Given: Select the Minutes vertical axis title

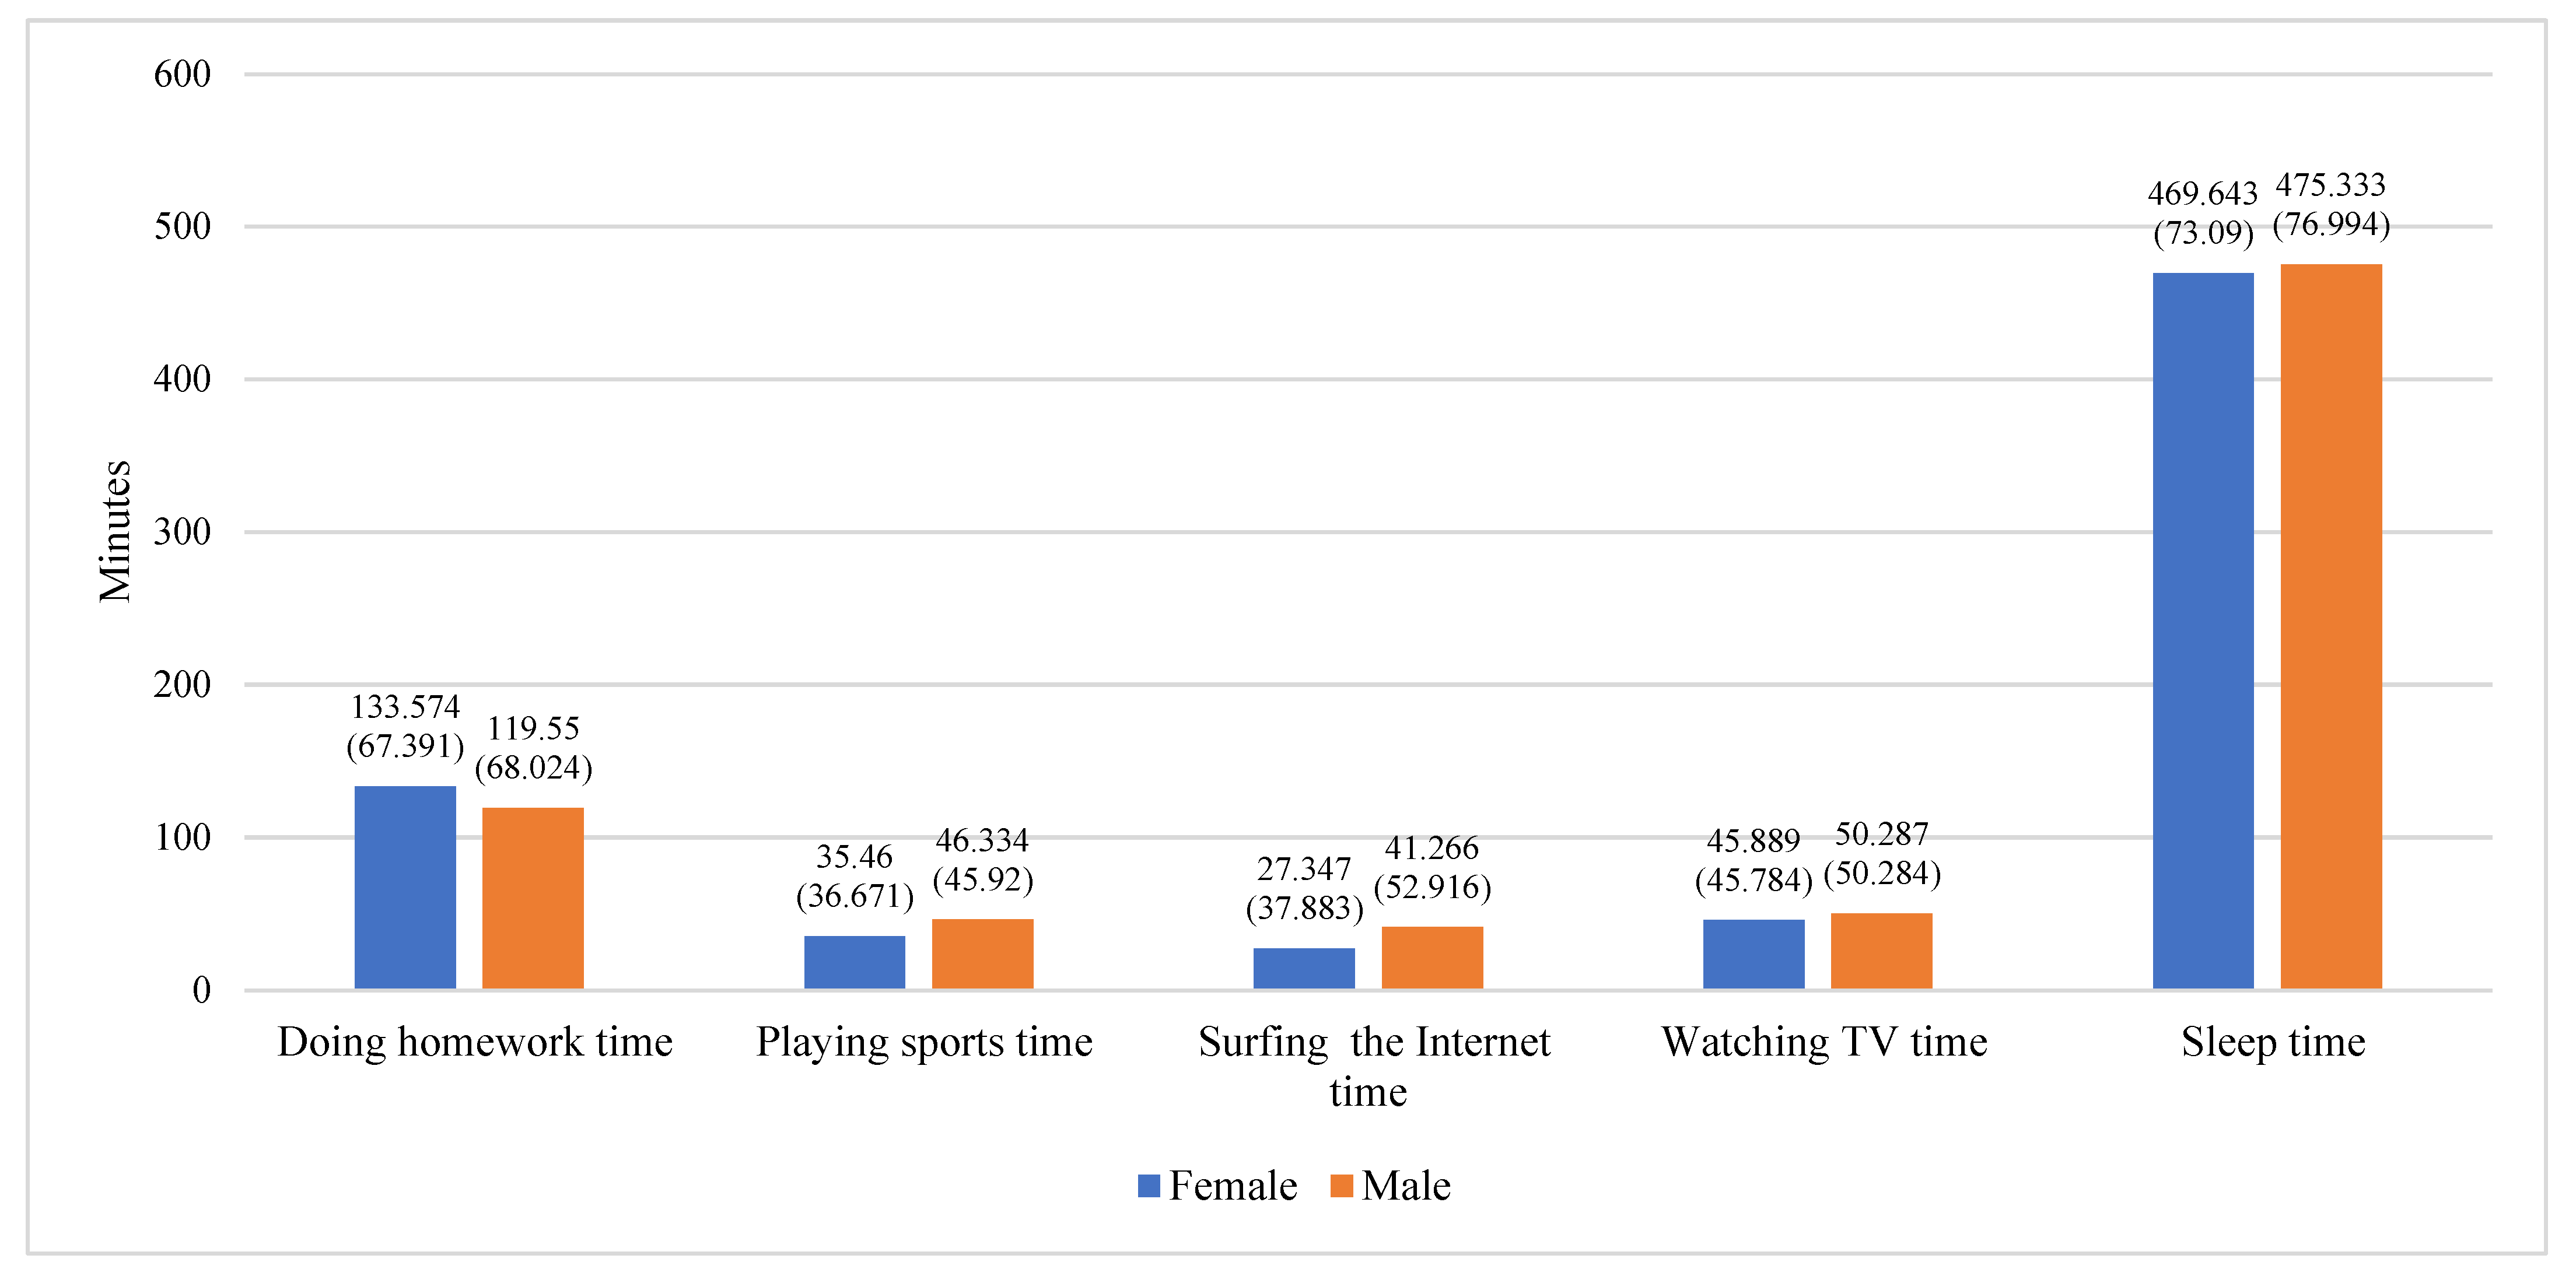Looking at the screenshot, I should pyautogui.click(x=115, y=531).
